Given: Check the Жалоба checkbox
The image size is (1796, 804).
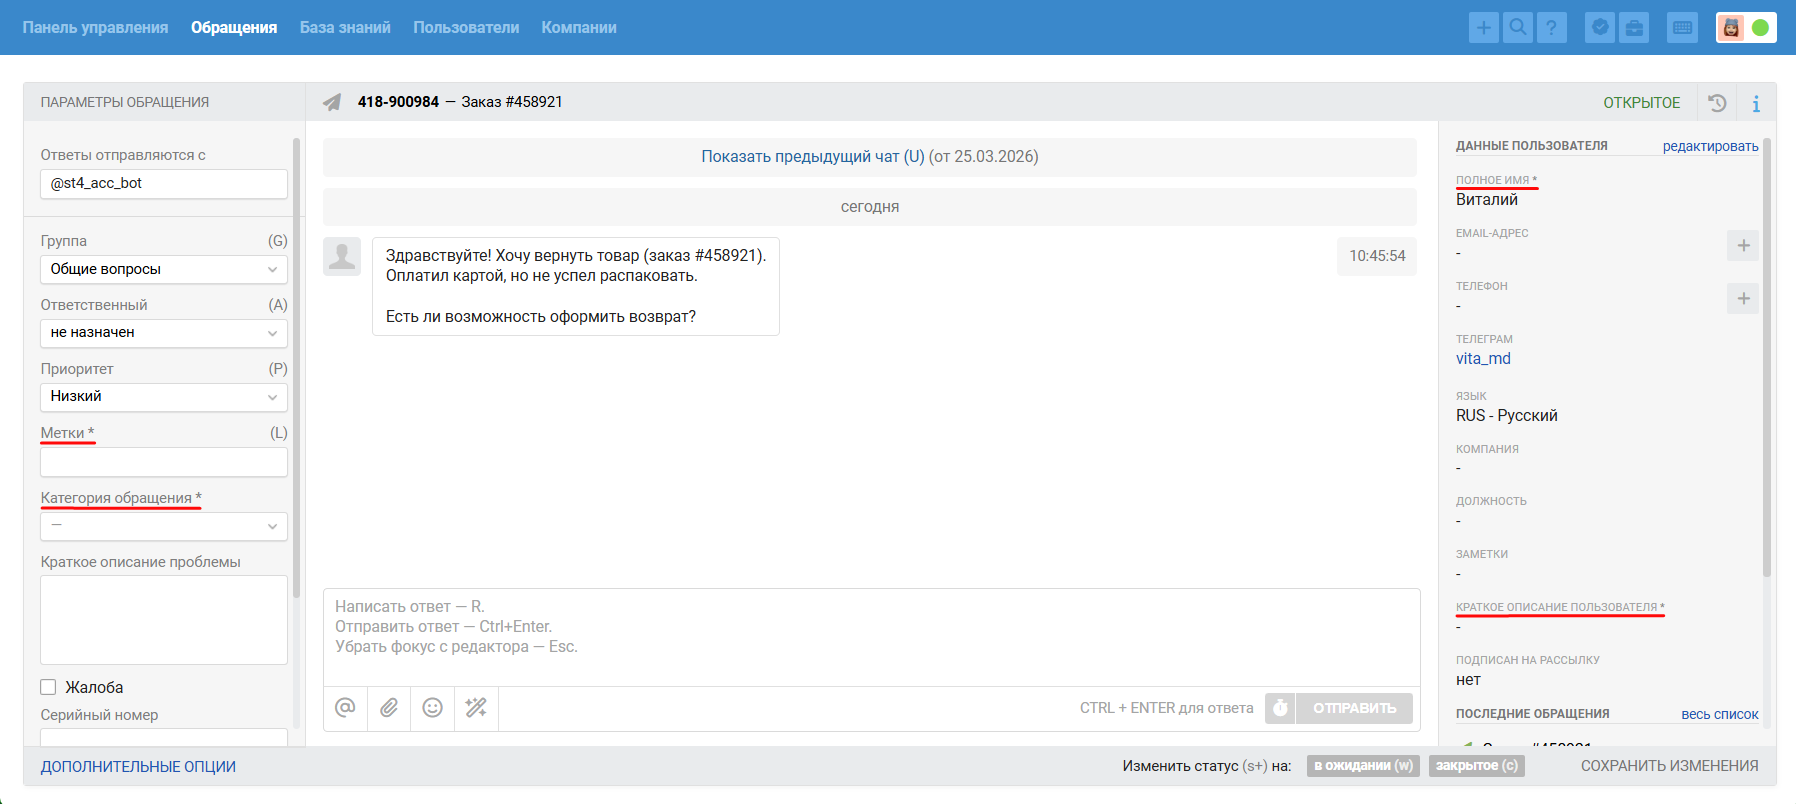Looking at the screenshot, I should pos(48,687).
